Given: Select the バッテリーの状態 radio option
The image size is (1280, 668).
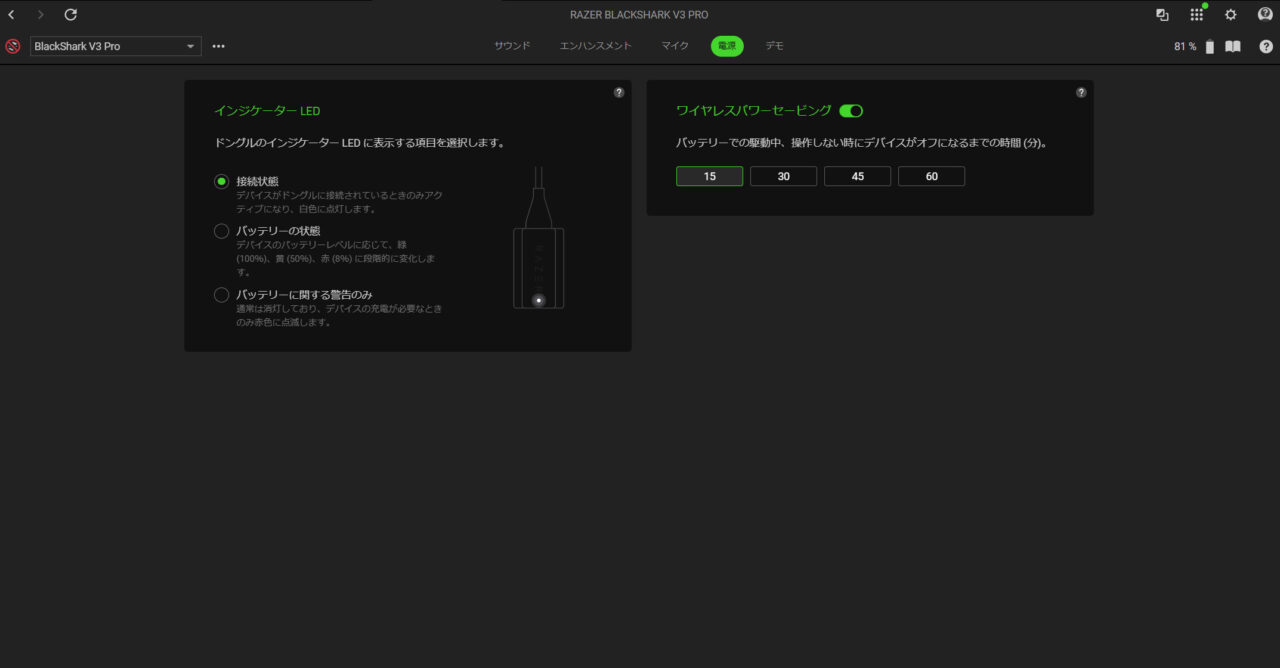Looking at the screenshot, I should [x=222, y=231].
